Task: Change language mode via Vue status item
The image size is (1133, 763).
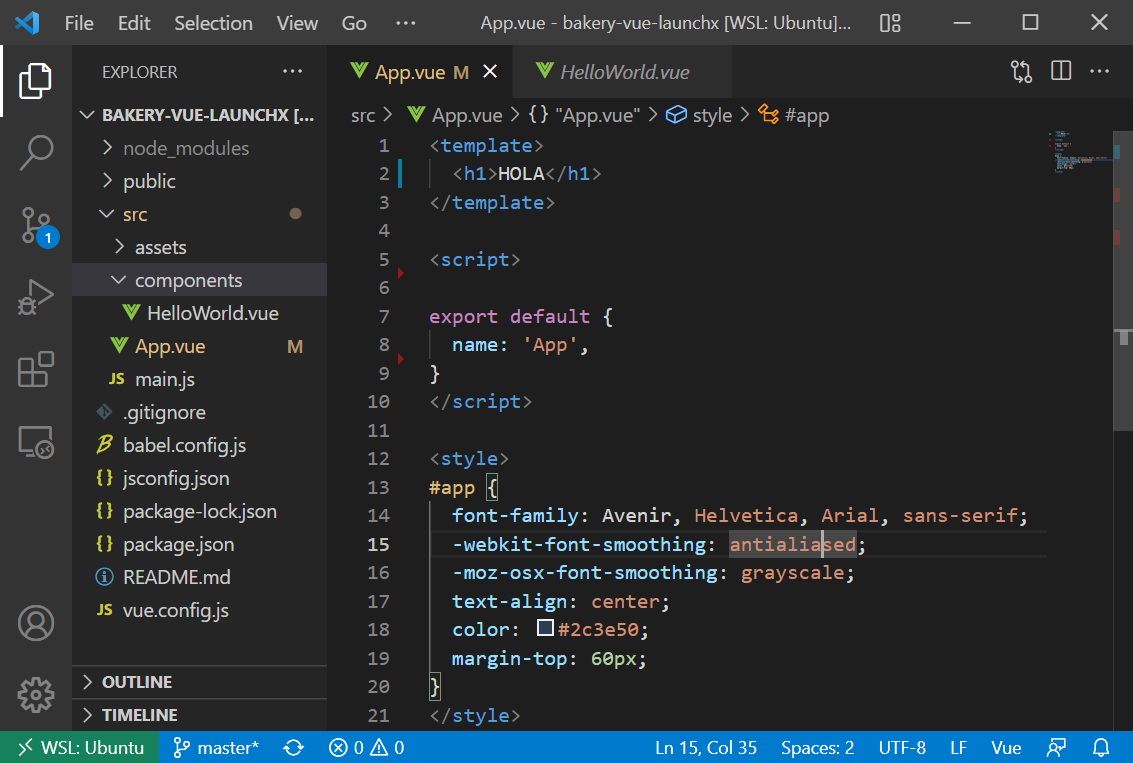Action: (x=1006, y=748)
